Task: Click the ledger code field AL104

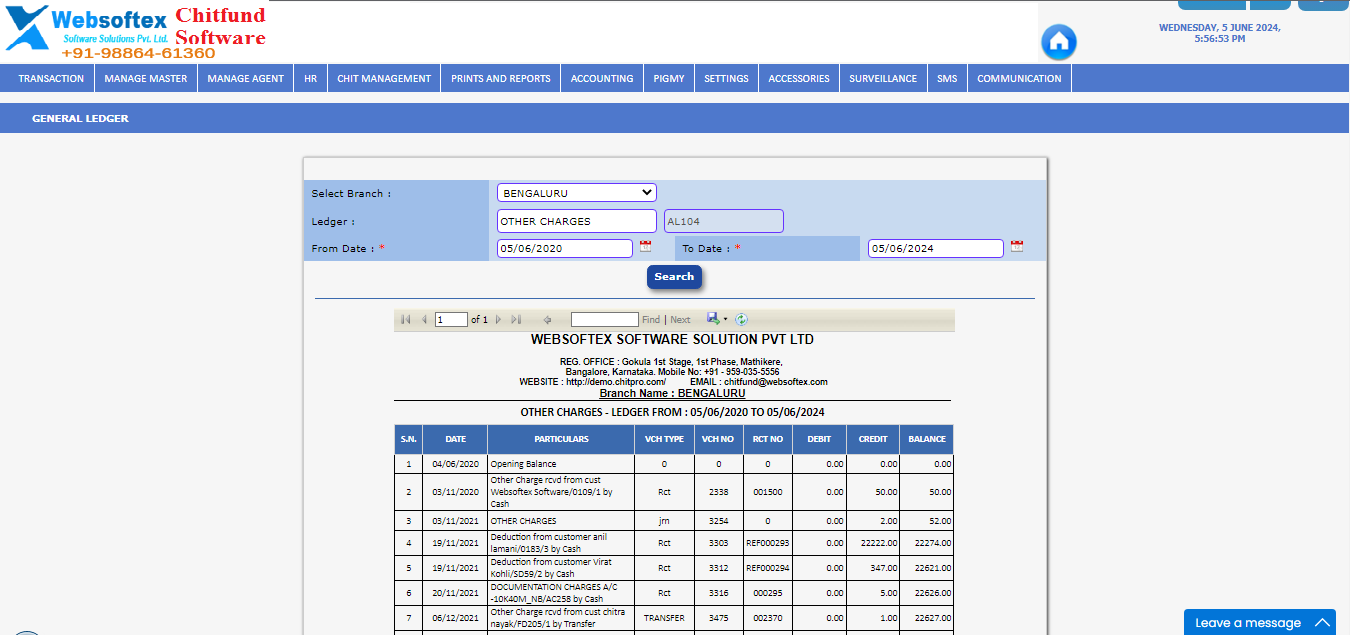Action: click(723, 221)
